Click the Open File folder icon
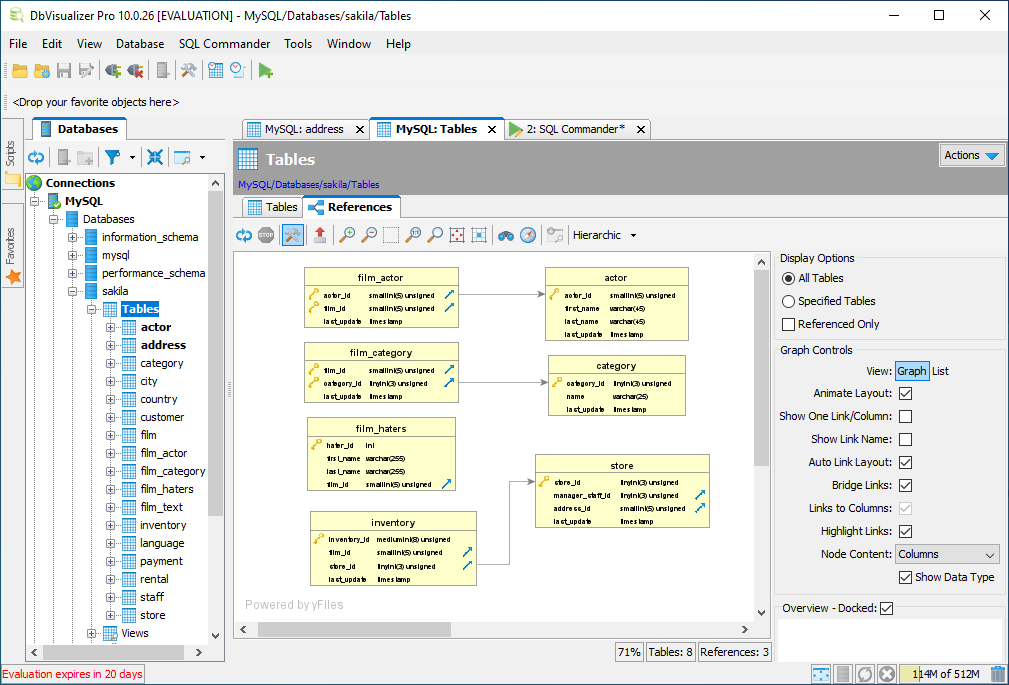Screen dimensions: 1009x685 tap(20, 71)
